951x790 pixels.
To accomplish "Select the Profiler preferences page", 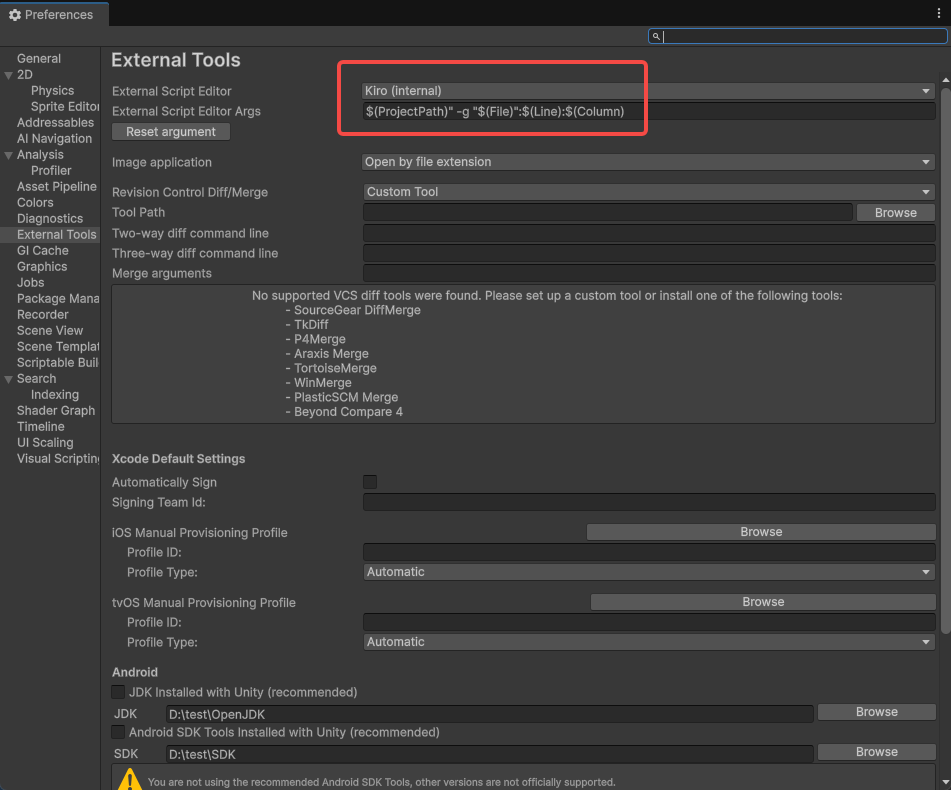I will (x=51, y=170).
